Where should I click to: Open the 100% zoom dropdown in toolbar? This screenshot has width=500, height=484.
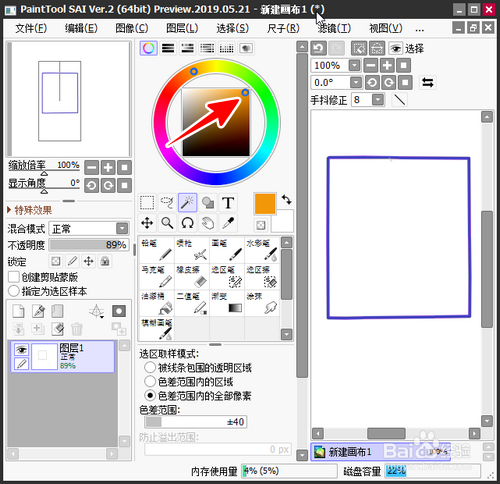tap(354, 65)
